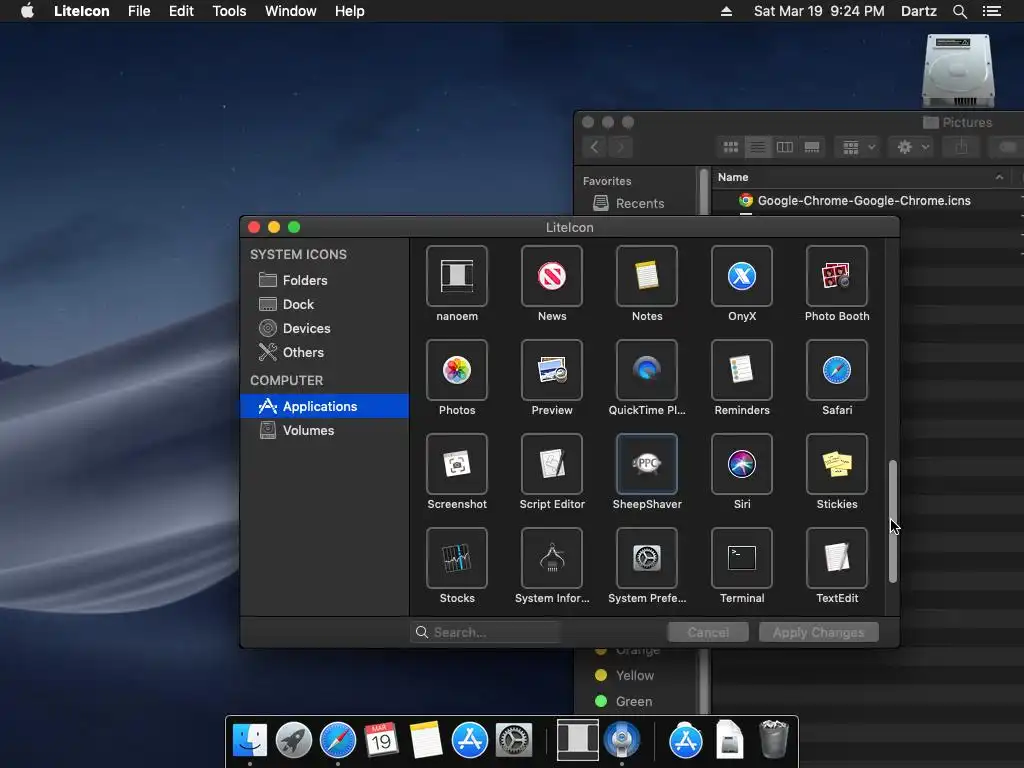Open Launchpad from the Dock

click(294, 740)
